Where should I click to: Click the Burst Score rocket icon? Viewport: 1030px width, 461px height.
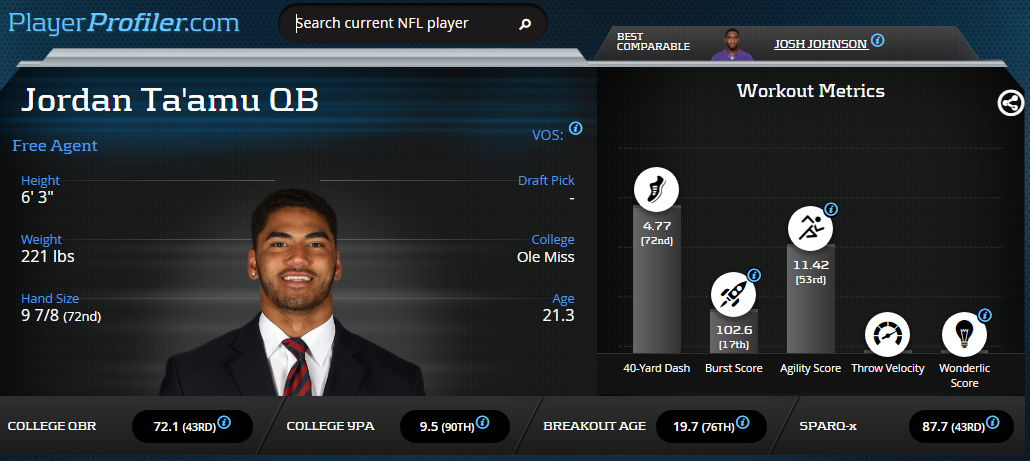[733, 294]
